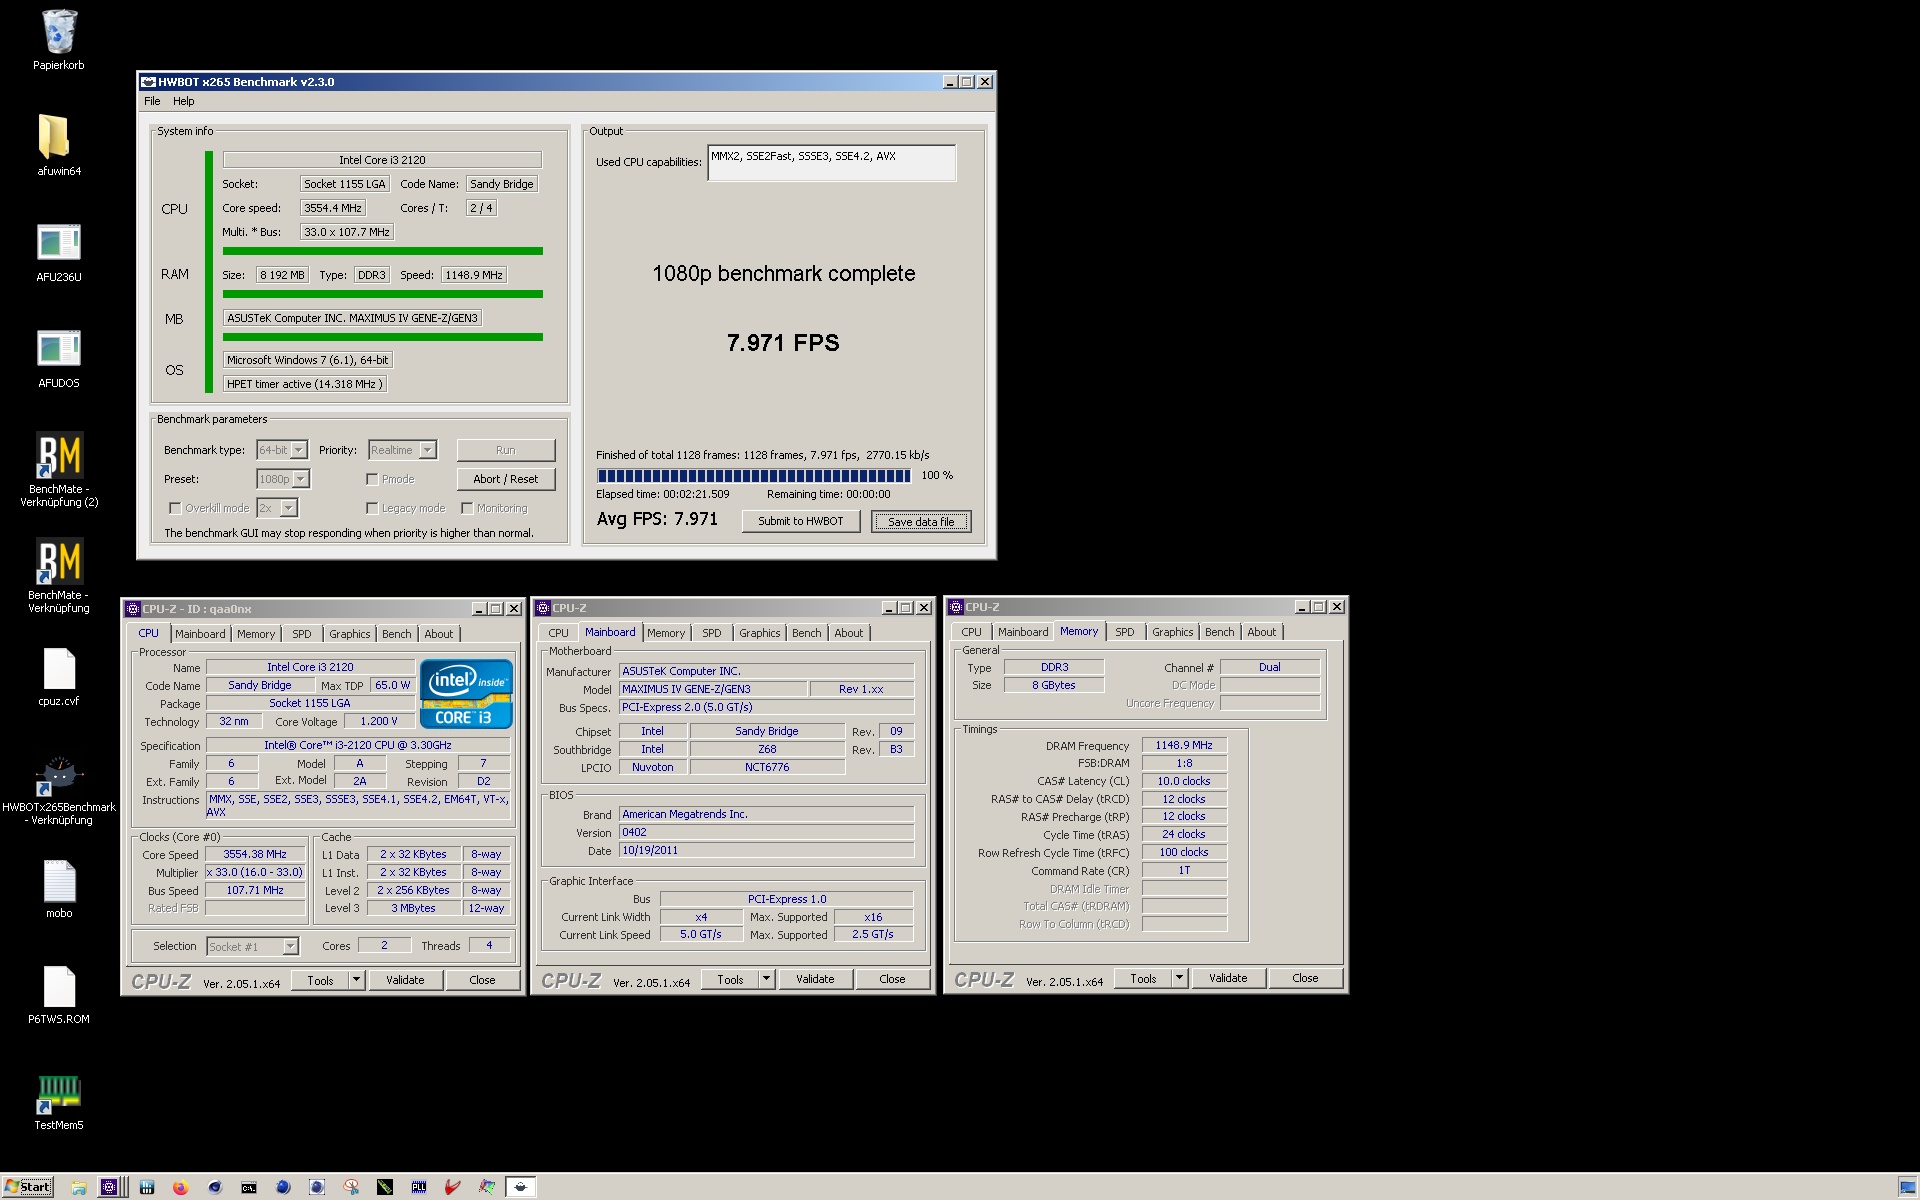
Task: Click the BIOS Version 0402 field
Action: pos(767,832)
